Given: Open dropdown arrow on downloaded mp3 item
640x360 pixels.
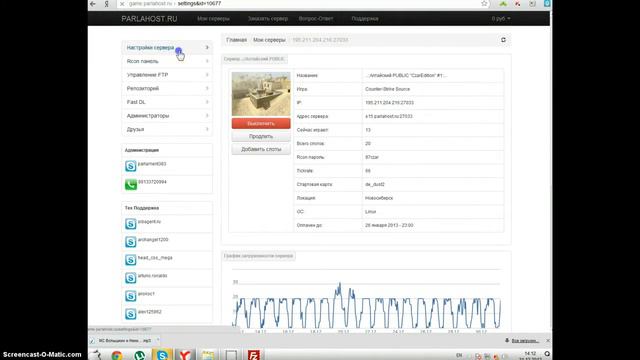Looking at the screenshot, I should tap(158, 340).
